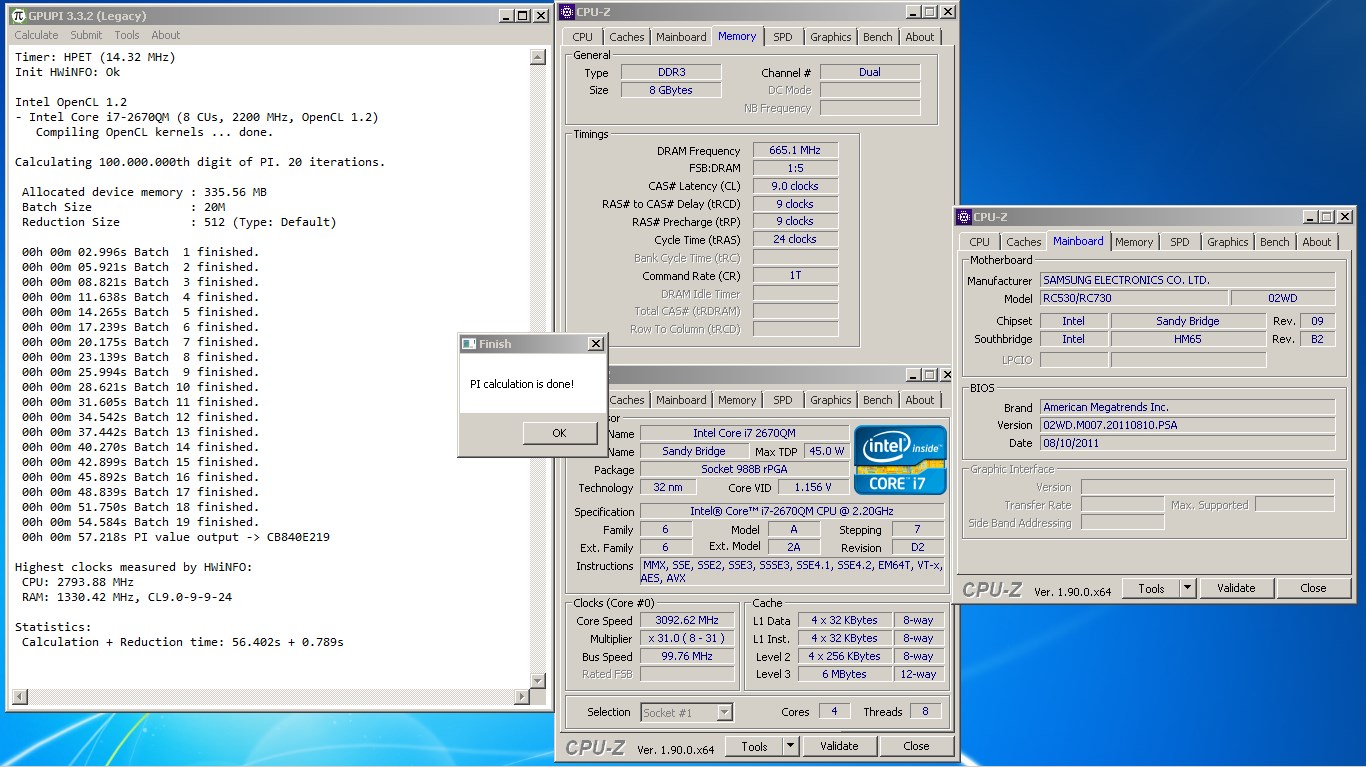Select Memory tab in Mainboard window
The height and width of the screenshot is (768, 1366).
(x=1134, y=242)
